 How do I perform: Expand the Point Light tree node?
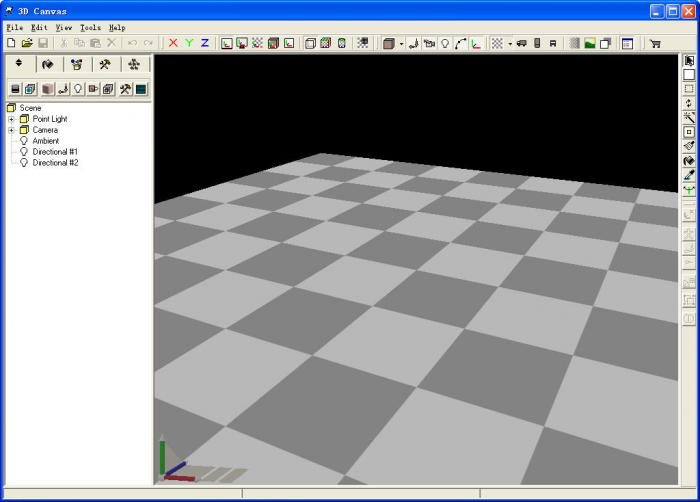[x=12, y=119]
